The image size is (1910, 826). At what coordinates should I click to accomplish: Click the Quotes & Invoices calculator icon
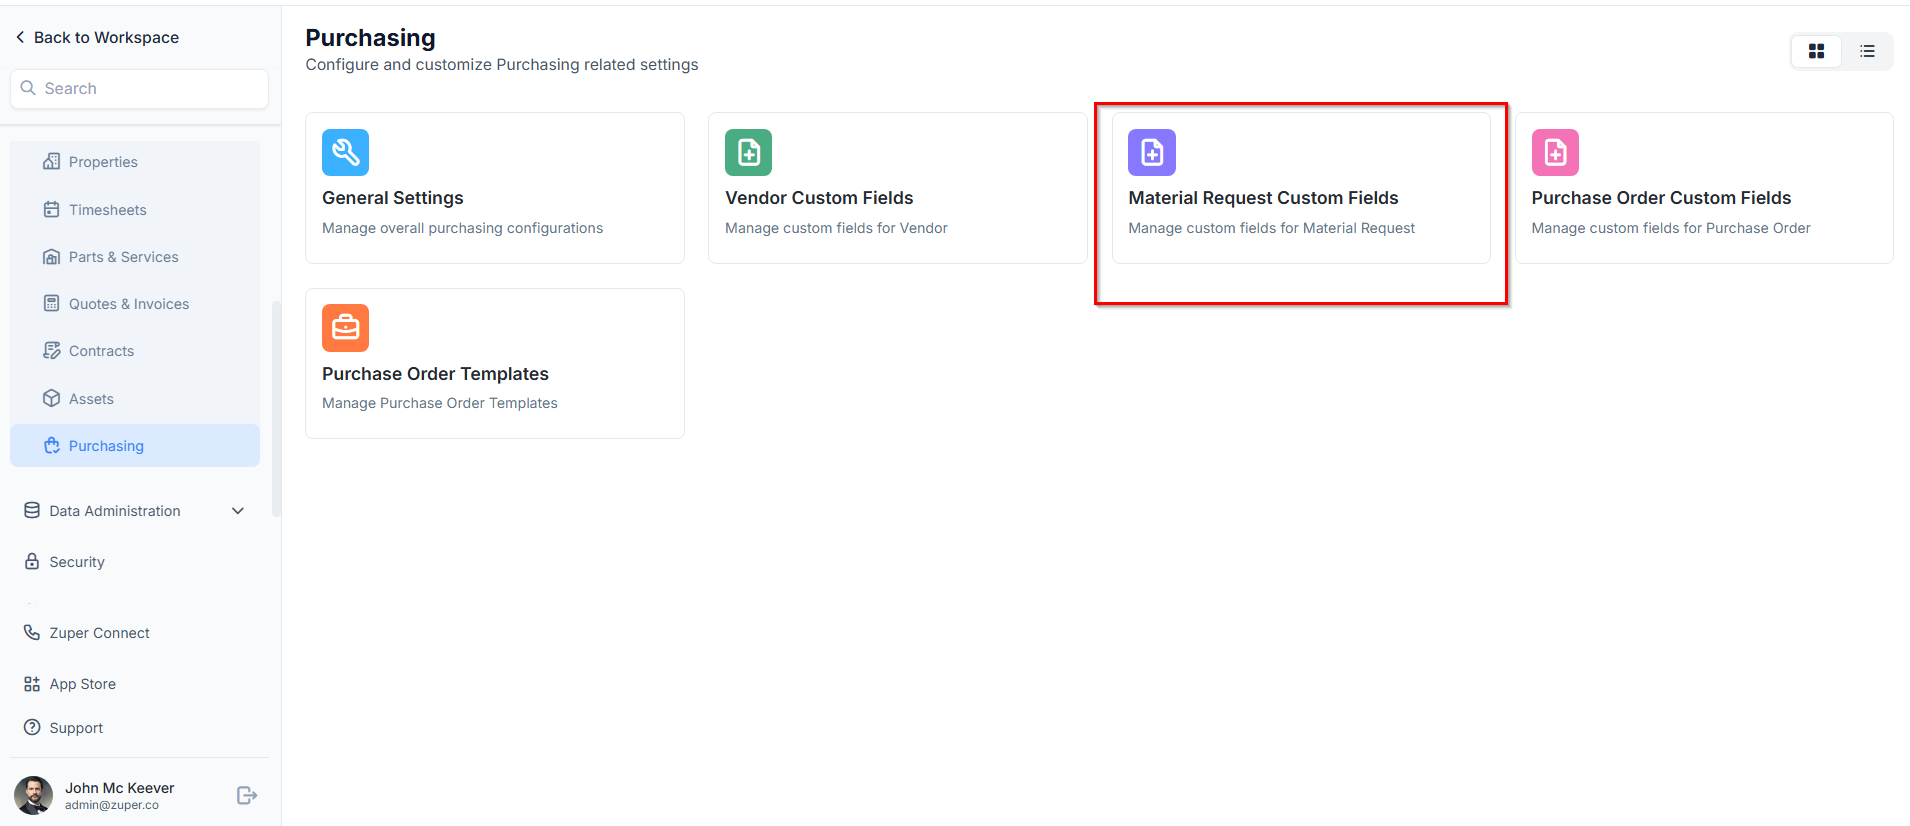pyautogui.click(x=51, y=303)
